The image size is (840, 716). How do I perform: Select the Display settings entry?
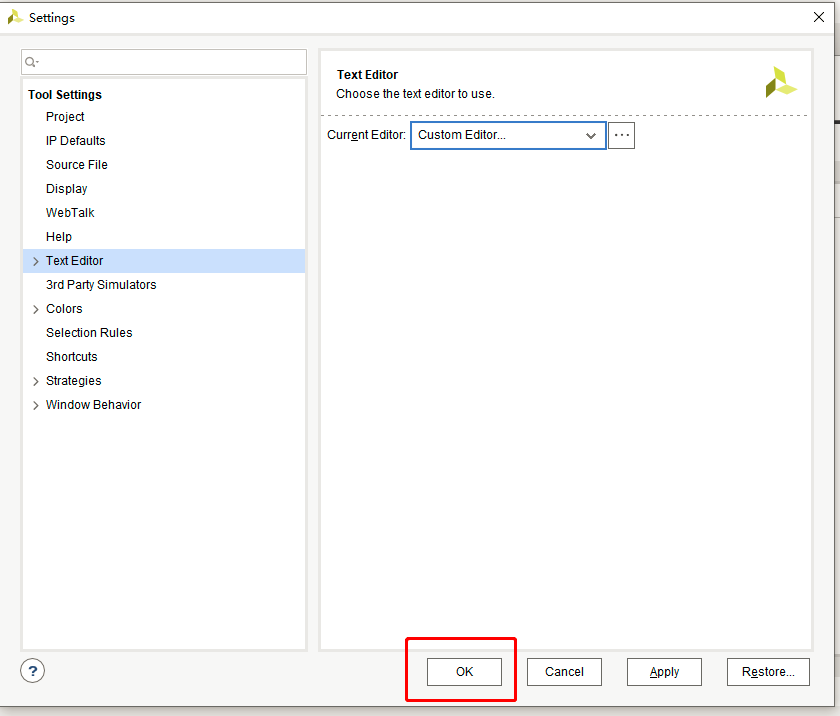click(66, 189)
